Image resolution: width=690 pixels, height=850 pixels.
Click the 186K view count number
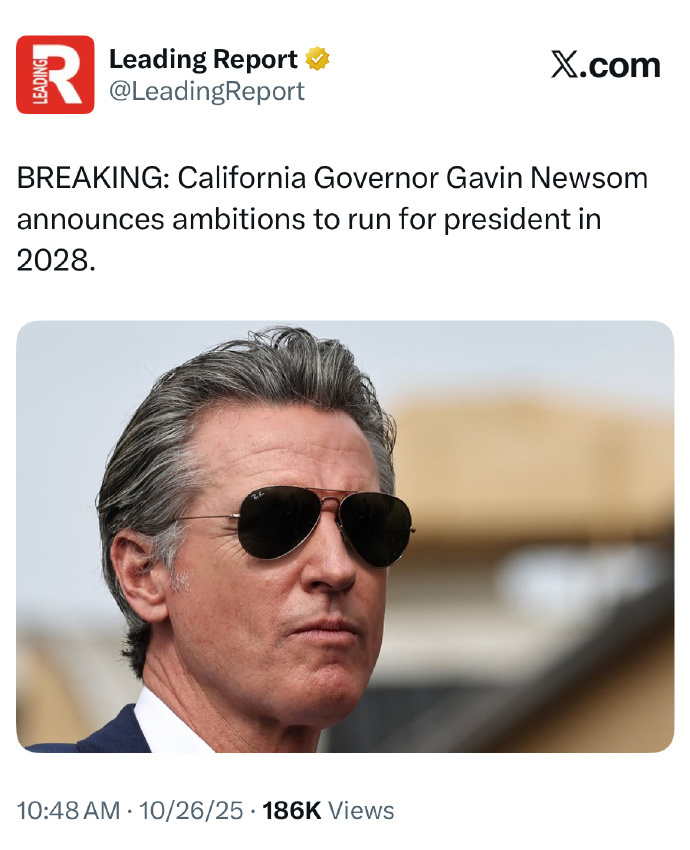(291, 811)
